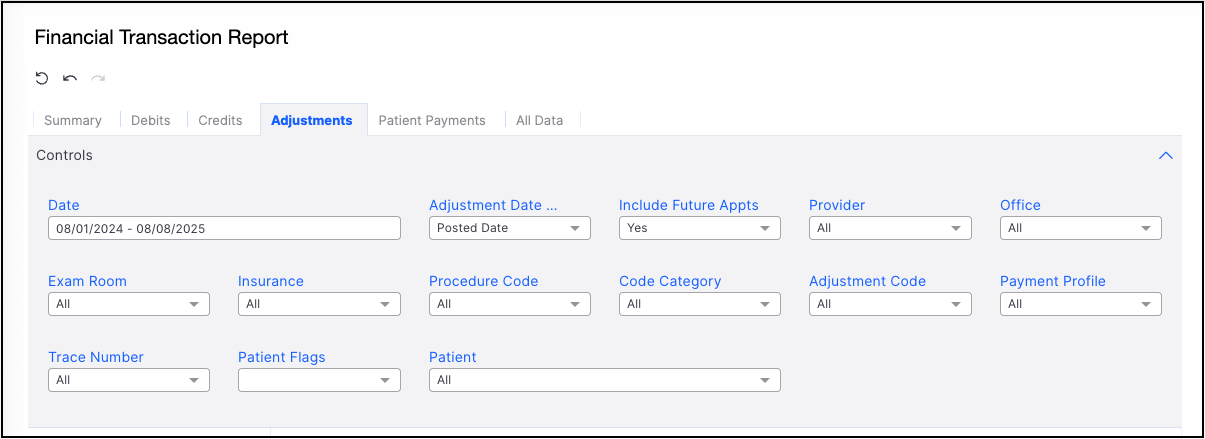Expand the Include Future Appts dropdown
1205x439 pixels.
click(700, 228)
